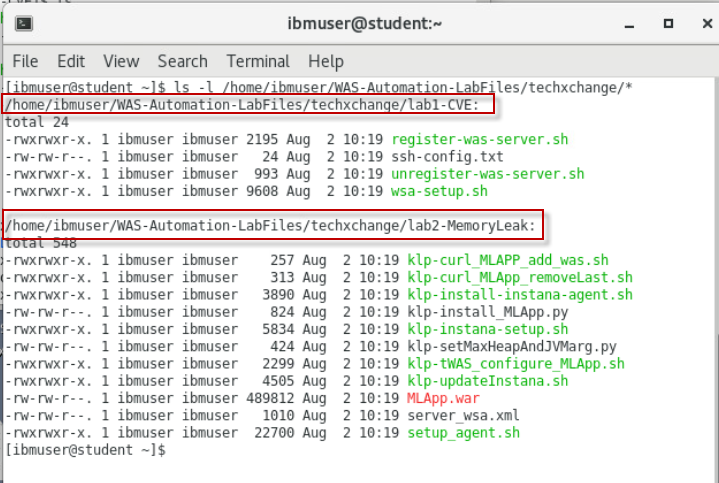
Task: Click the wsa-setup.sh filename
Action: tap(440, 190)
